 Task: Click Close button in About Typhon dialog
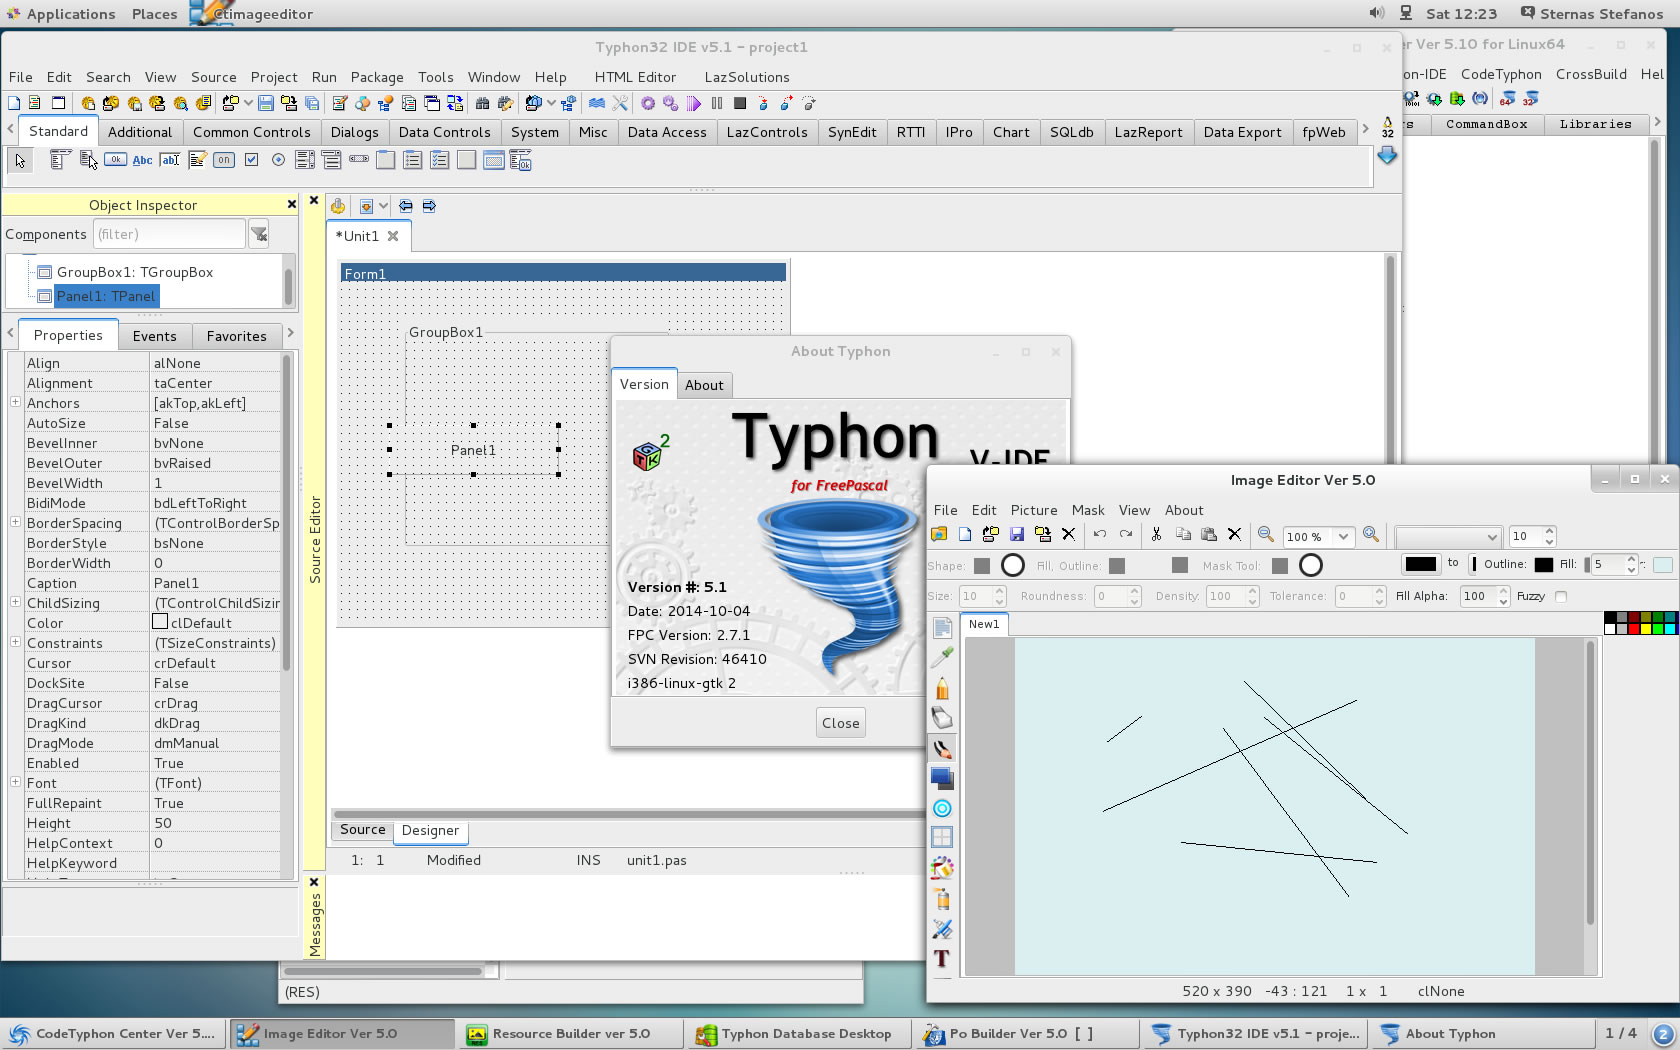pyautogui.click(x=840, y=723)
